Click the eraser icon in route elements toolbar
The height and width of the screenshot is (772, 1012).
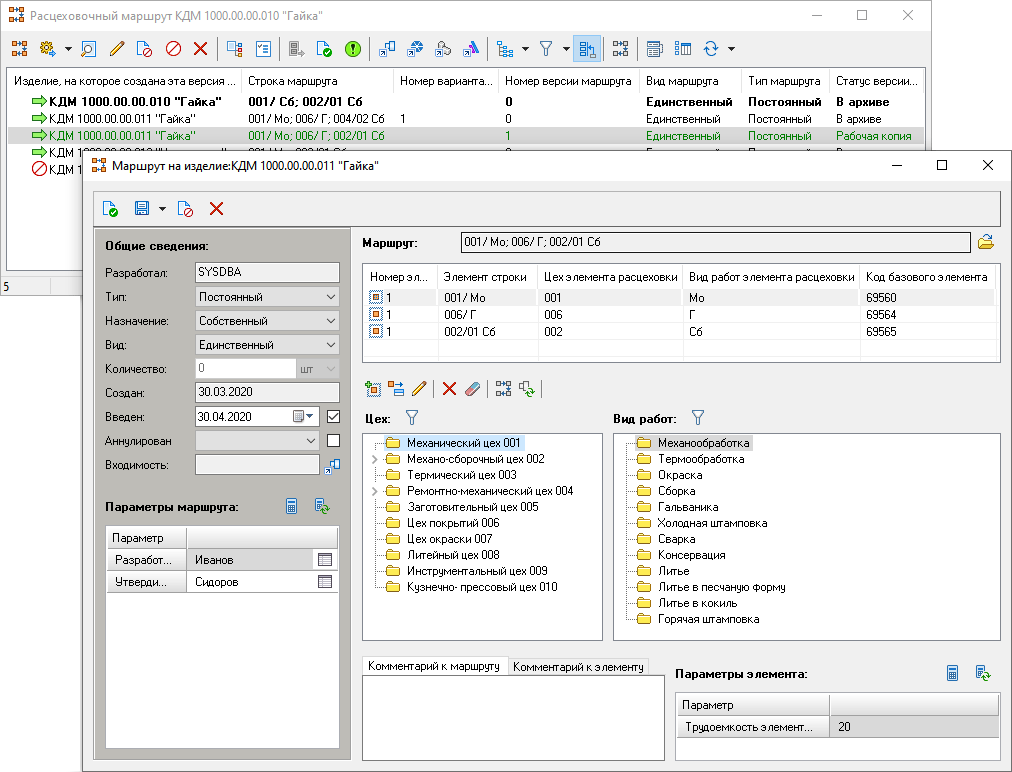point(473,388)
